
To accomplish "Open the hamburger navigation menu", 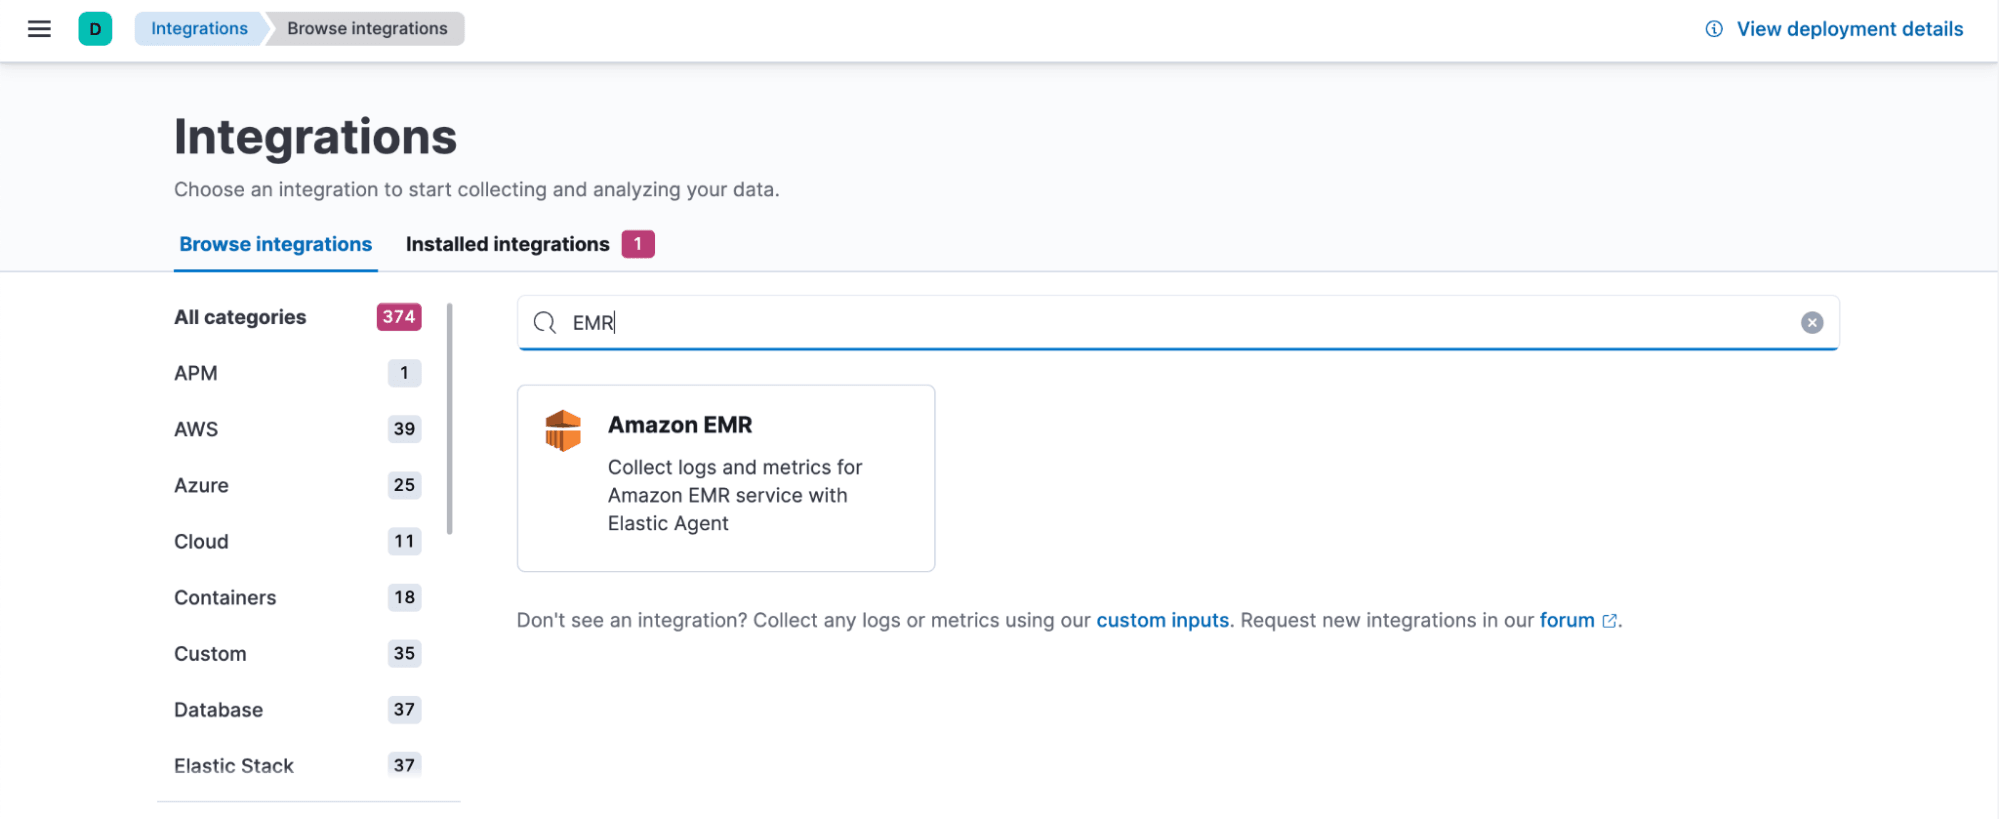I will coord(39,29).
